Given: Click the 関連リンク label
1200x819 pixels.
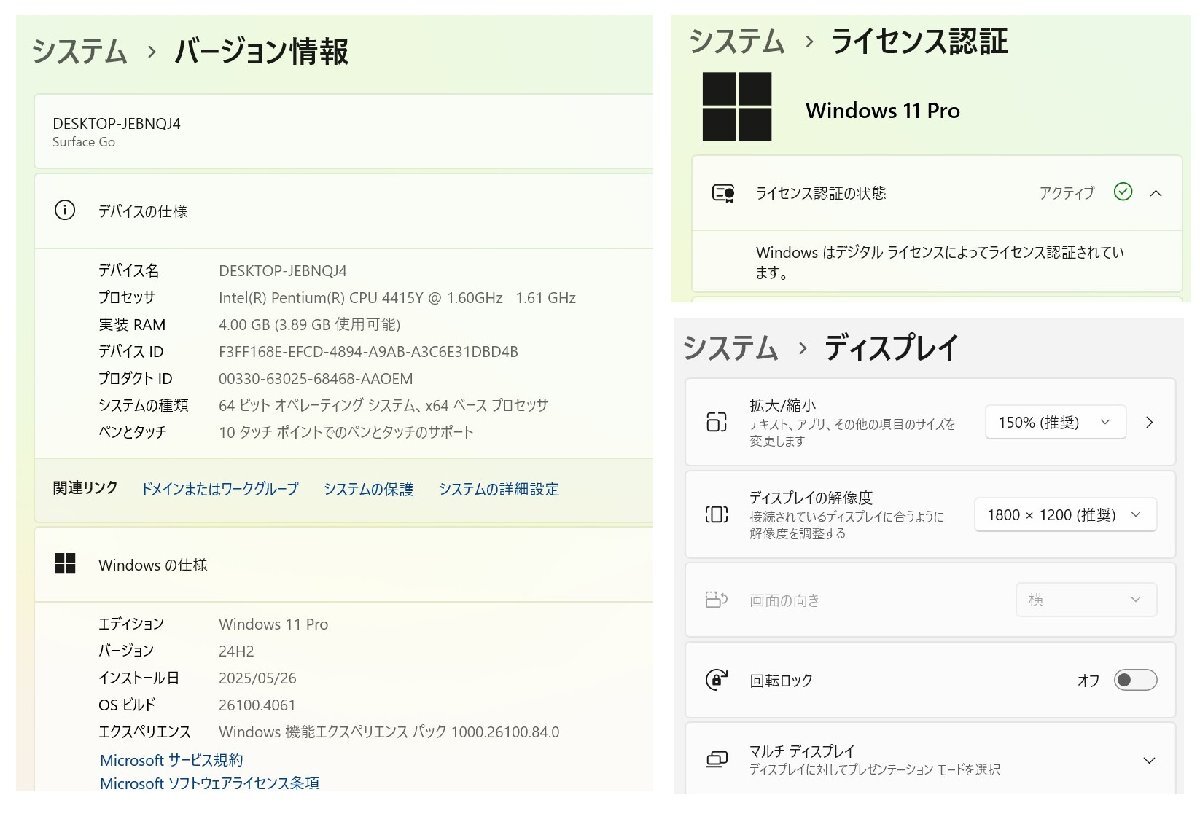Looking at the screenshot, I should [85, 488].
